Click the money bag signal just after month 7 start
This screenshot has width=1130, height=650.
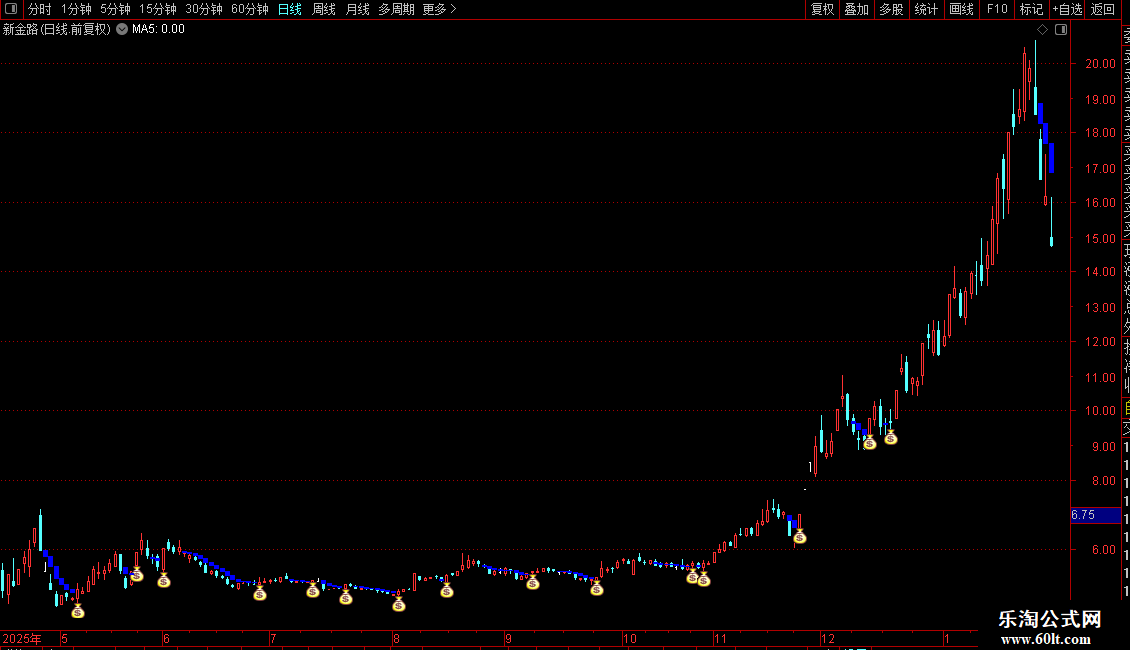pos(312,590)
